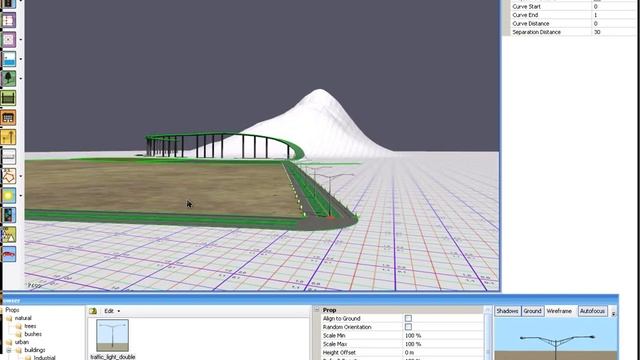Open dropdown arrow beside tree tool

21,78
